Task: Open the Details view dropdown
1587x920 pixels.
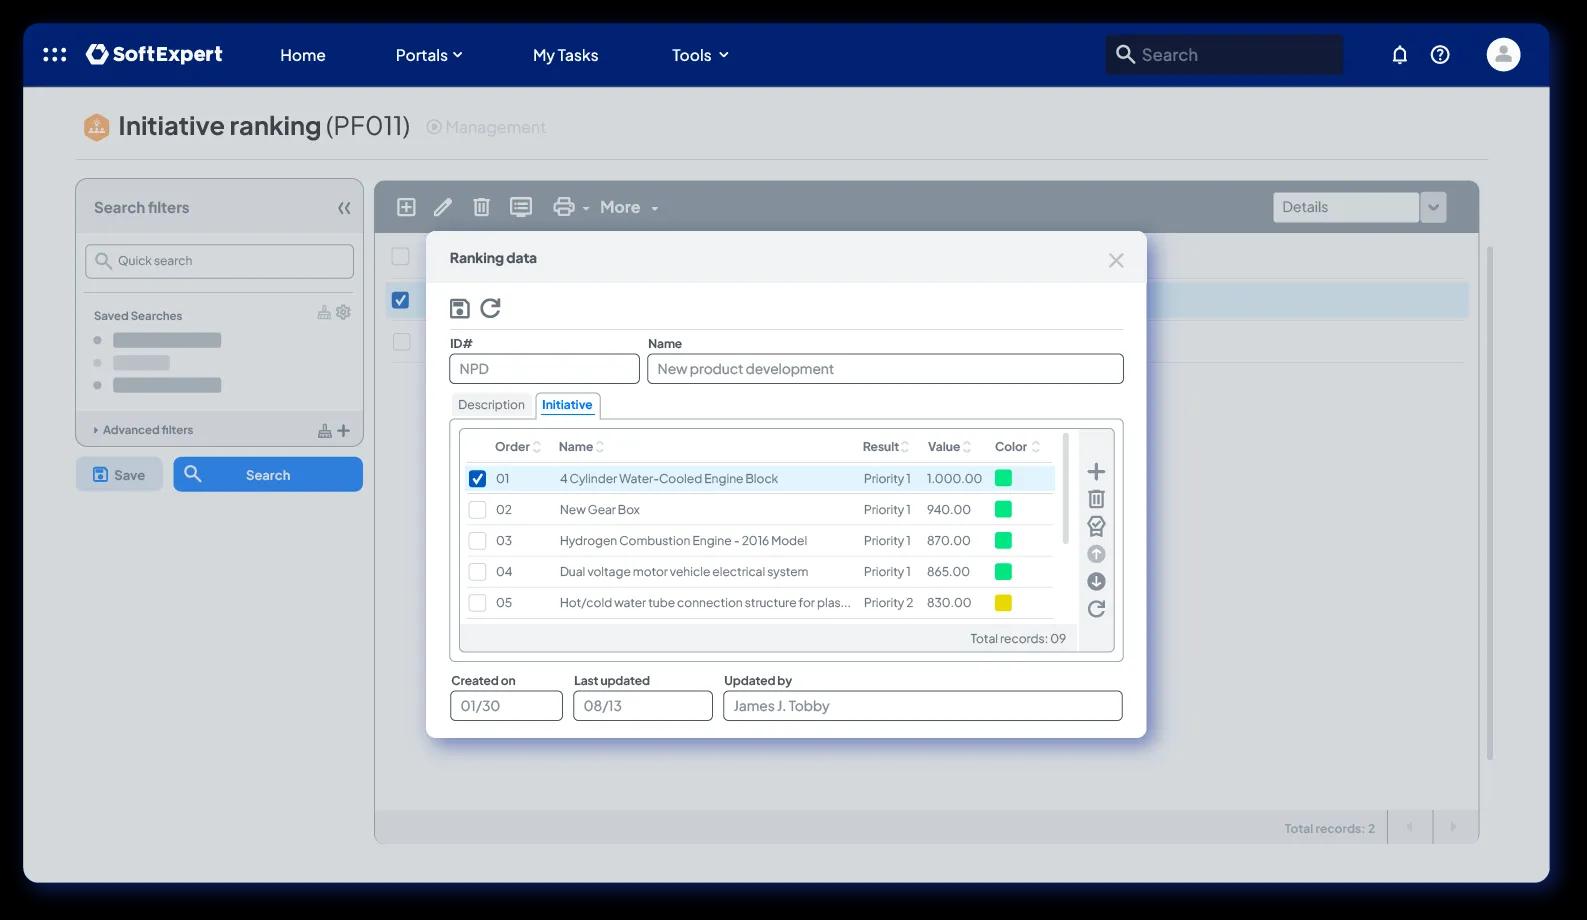Action: [x=1433, y=207]
